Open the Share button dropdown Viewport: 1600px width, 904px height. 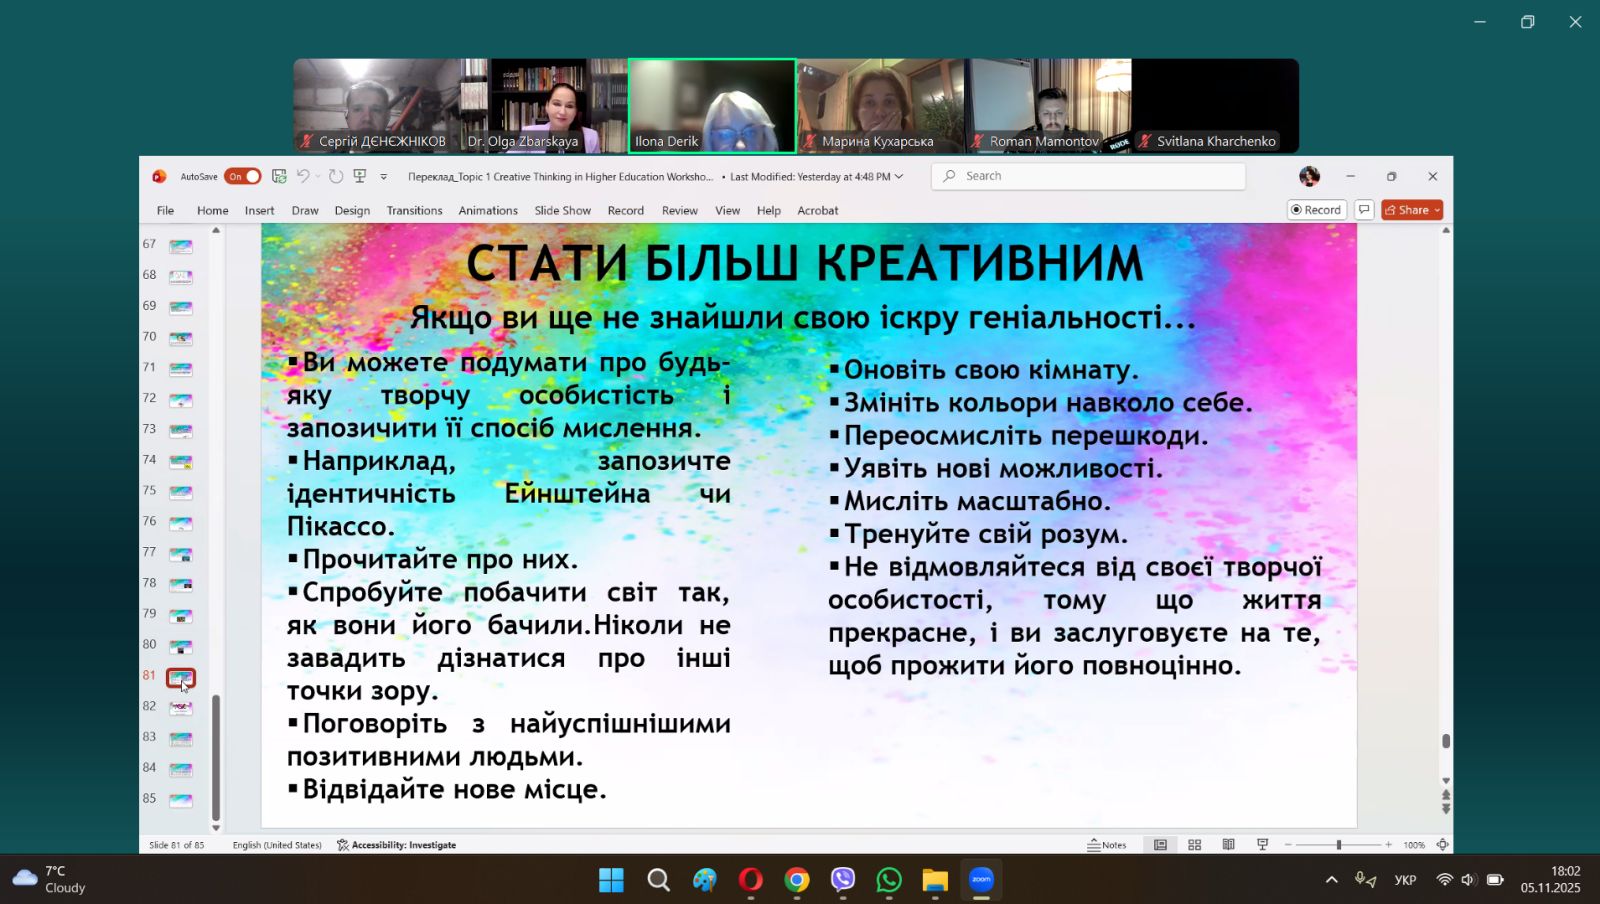1438,210
